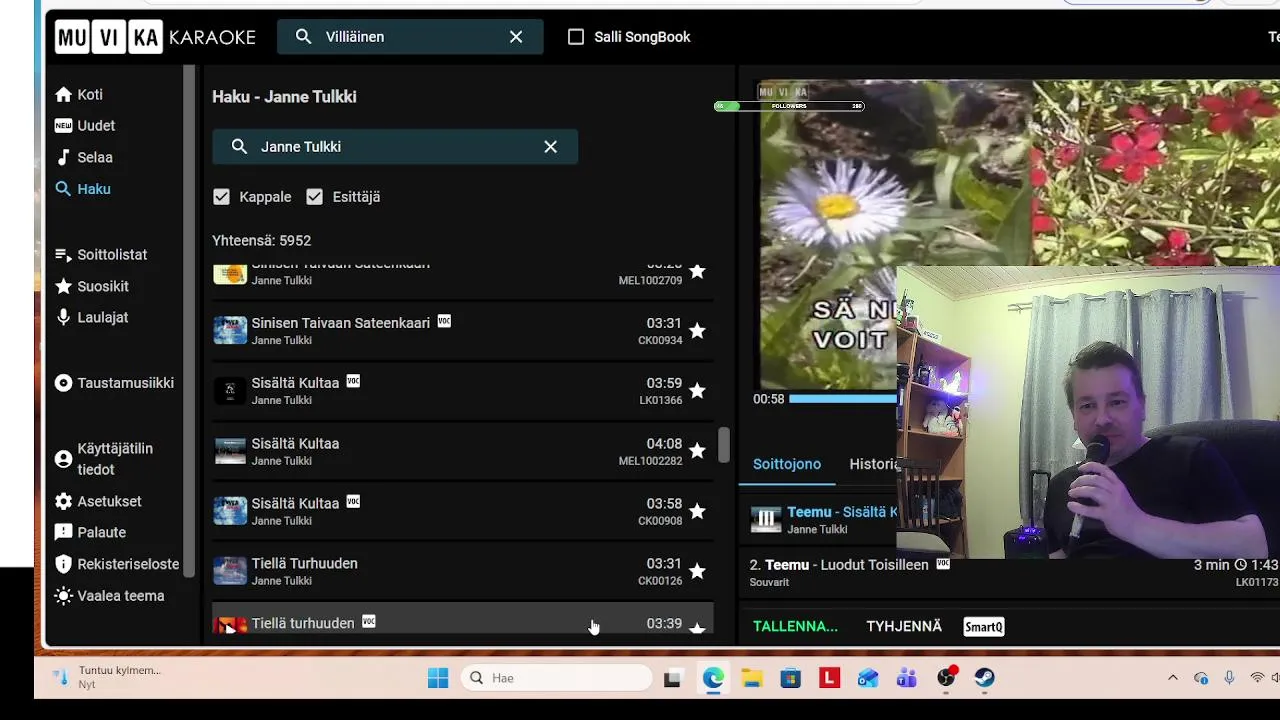This screenshot has width=1280, height=720.
Task: Open the Windows Start menu
Action: (x=438, y=678)
